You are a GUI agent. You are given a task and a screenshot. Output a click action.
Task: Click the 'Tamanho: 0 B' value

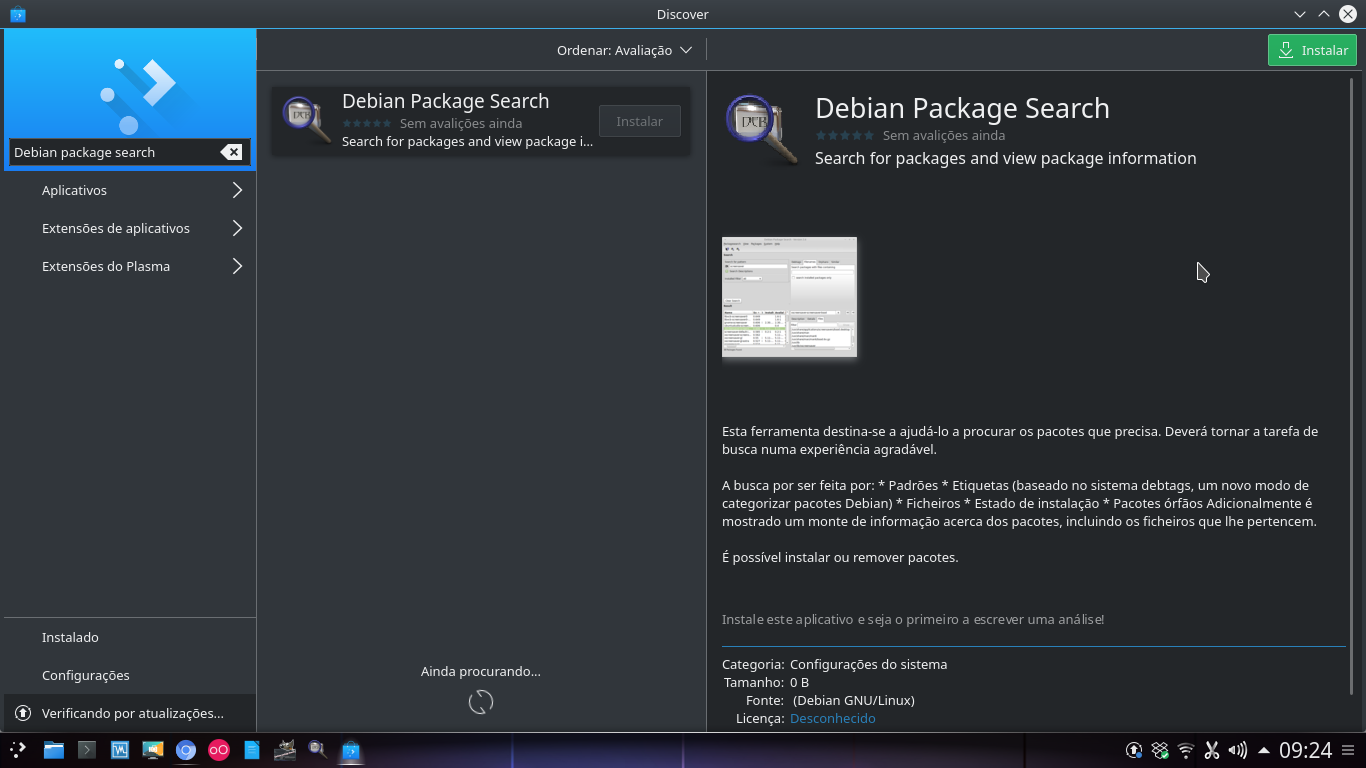coord(799,682)
